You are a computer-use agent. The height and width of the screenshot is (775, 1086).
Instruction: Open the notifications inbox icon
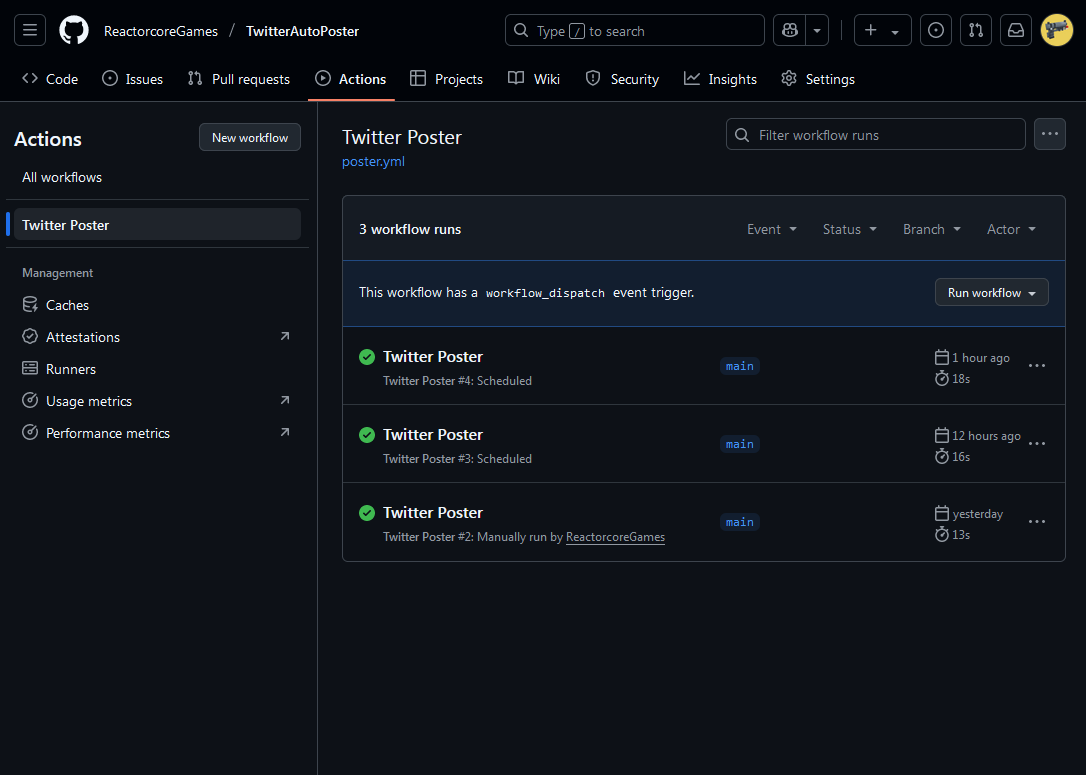tap(1016, 31)
